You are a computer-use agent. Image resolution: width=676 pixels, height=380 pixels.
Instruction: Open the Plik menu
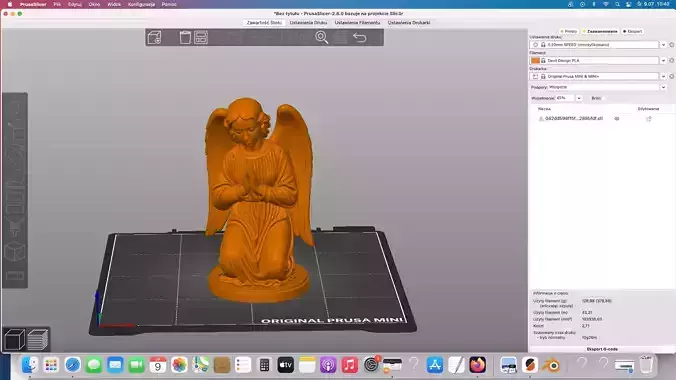tap(57, 4)
